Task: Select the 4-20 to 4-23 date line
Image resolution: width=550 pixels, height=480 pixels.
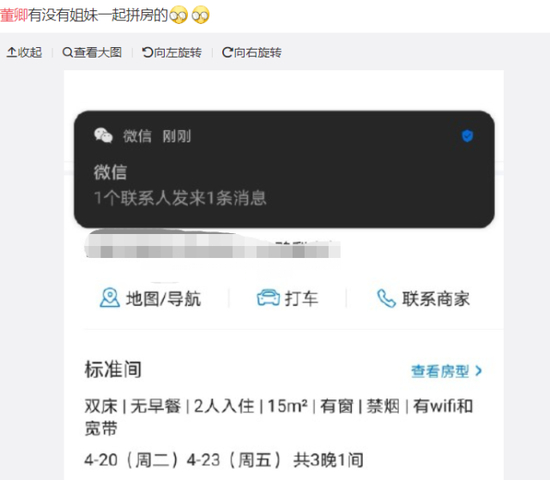Action: [224, 460]
